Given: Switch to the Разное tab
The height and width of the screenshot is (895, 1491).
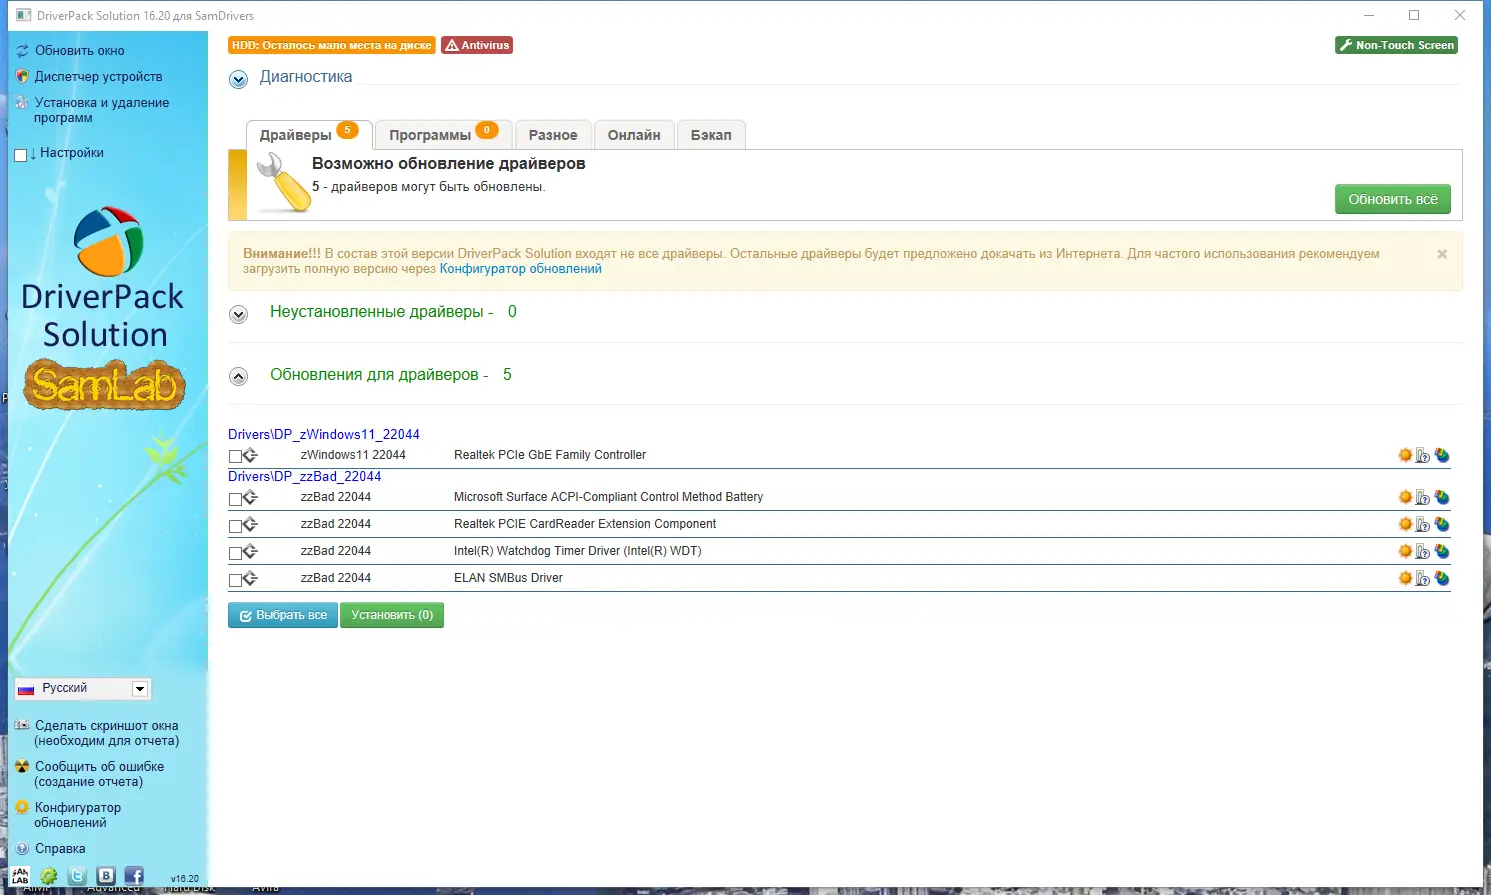Looking at the screenshot, I should 553,135.
